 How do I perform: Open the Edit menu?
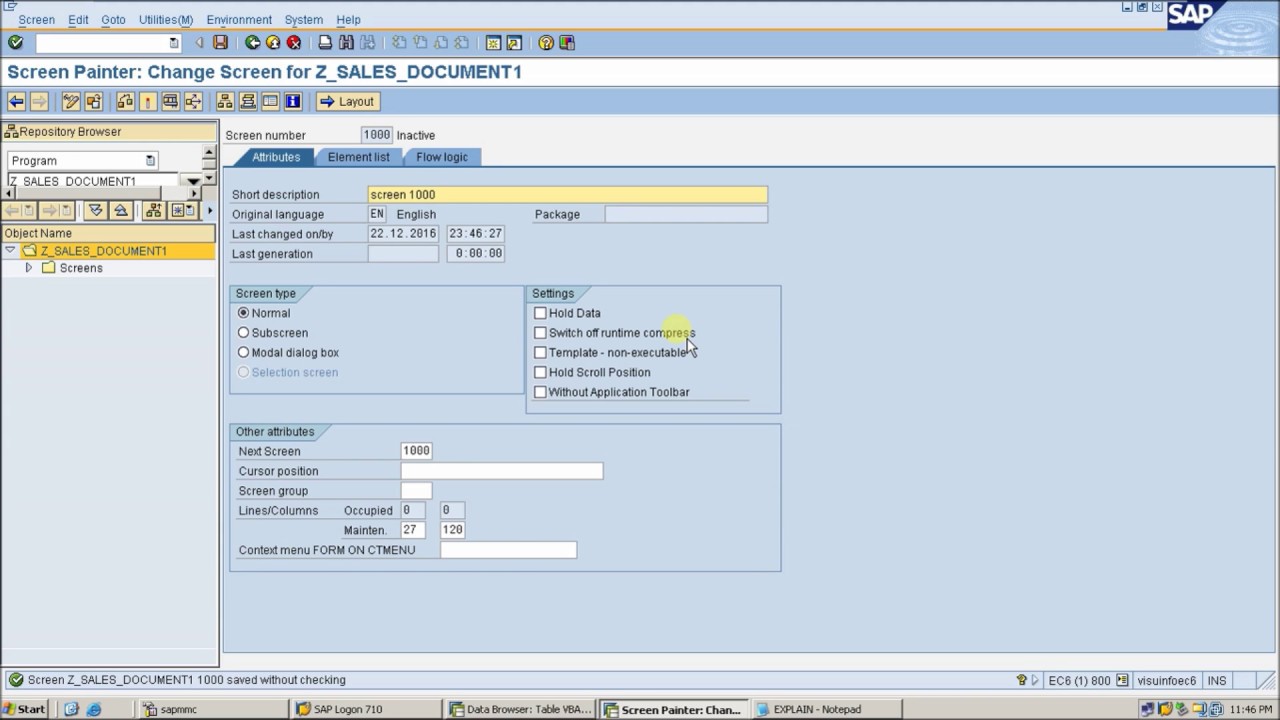pyautogui.click(x=78, y=19)
